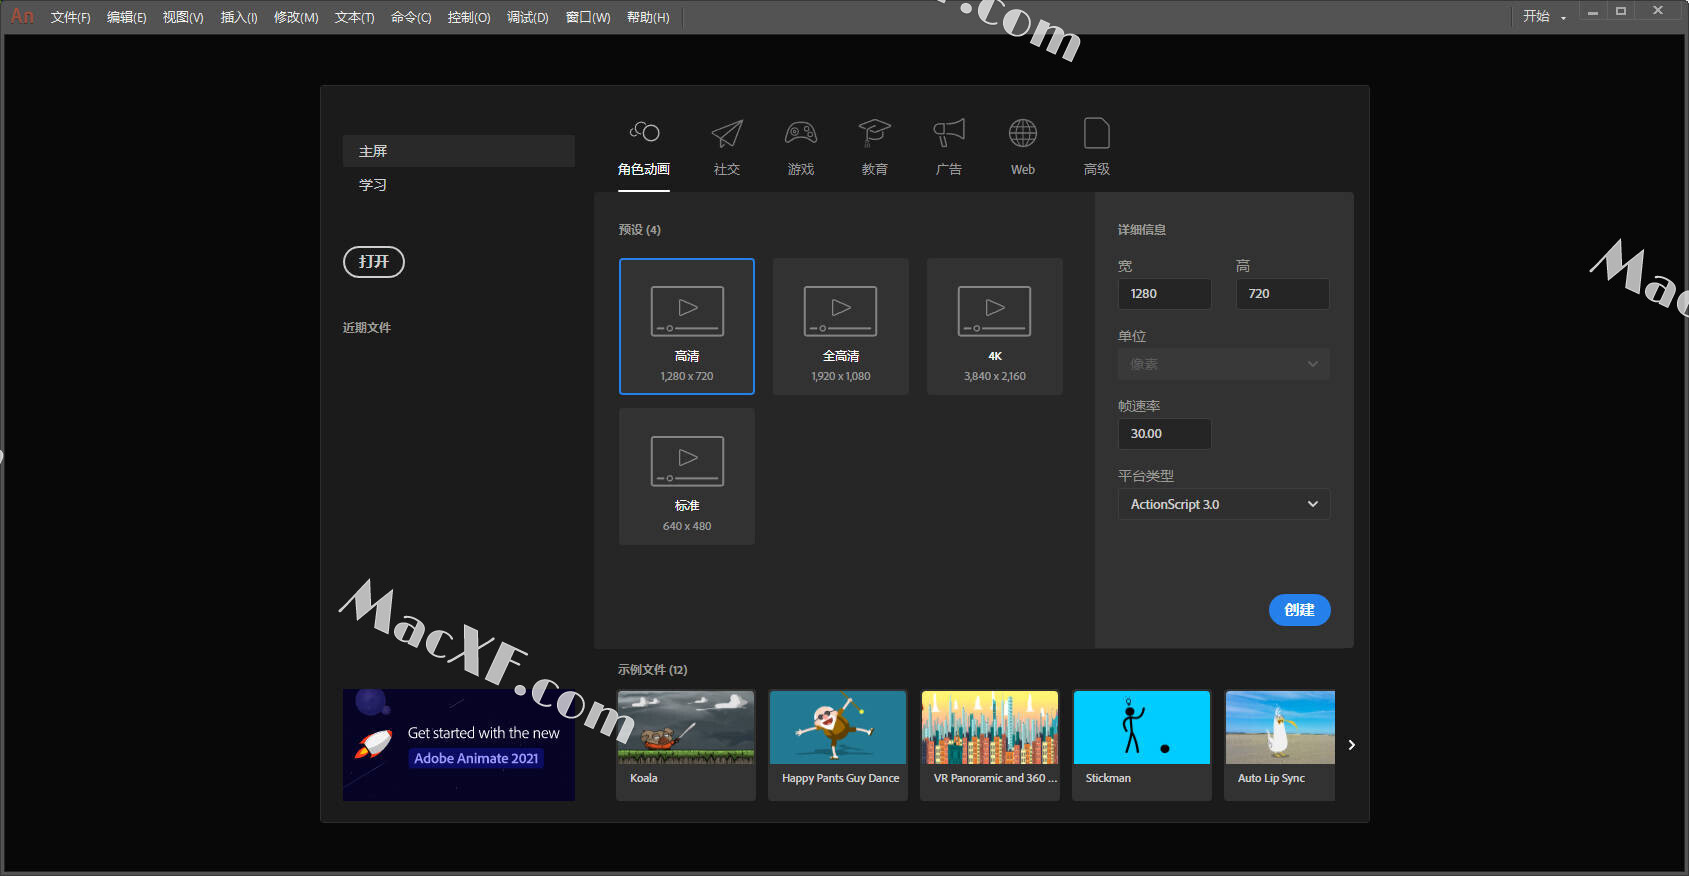
Task: Click the 打开 (Open) button
Action: pos(374,262)
